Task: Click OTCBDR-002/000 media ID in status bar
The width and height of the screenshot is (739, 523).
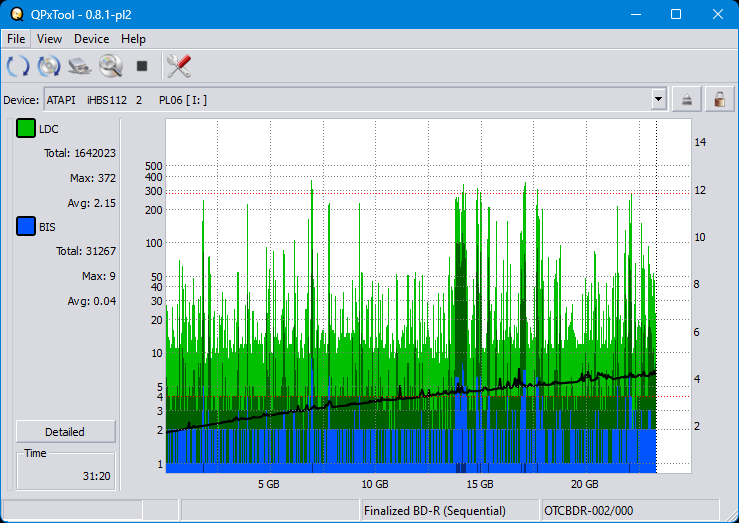Action: pos(588,511)
